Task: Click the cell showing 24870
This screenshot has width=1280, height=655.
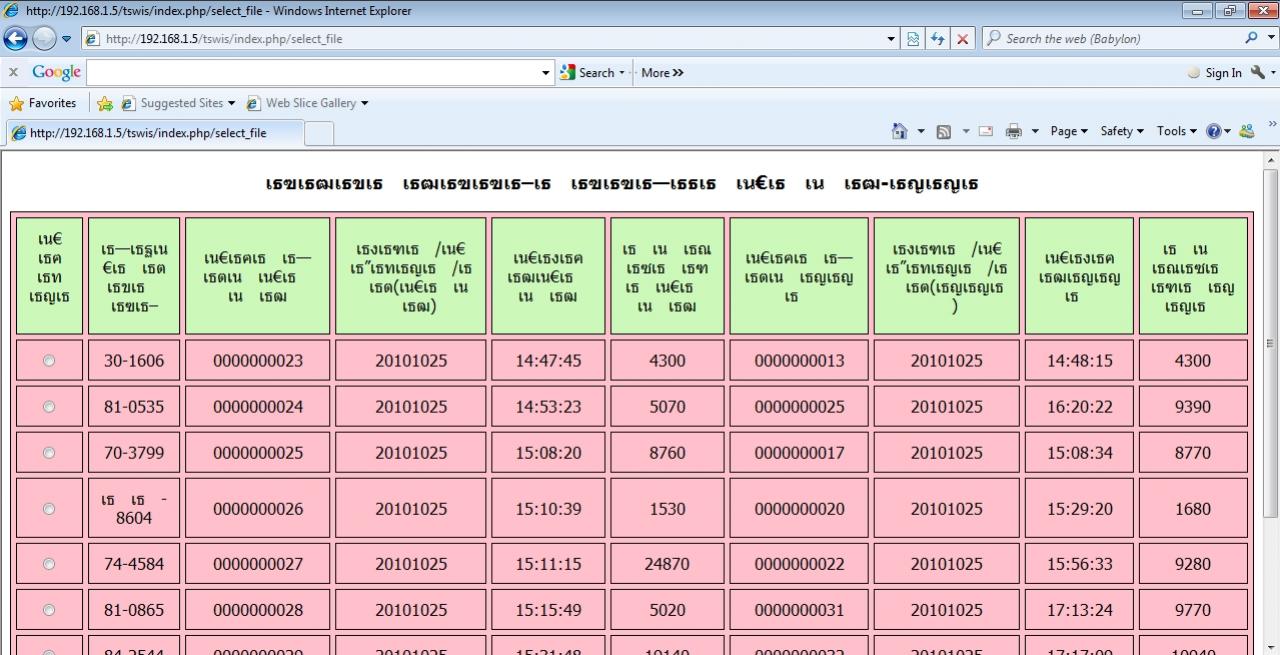Action: [667, 564]
